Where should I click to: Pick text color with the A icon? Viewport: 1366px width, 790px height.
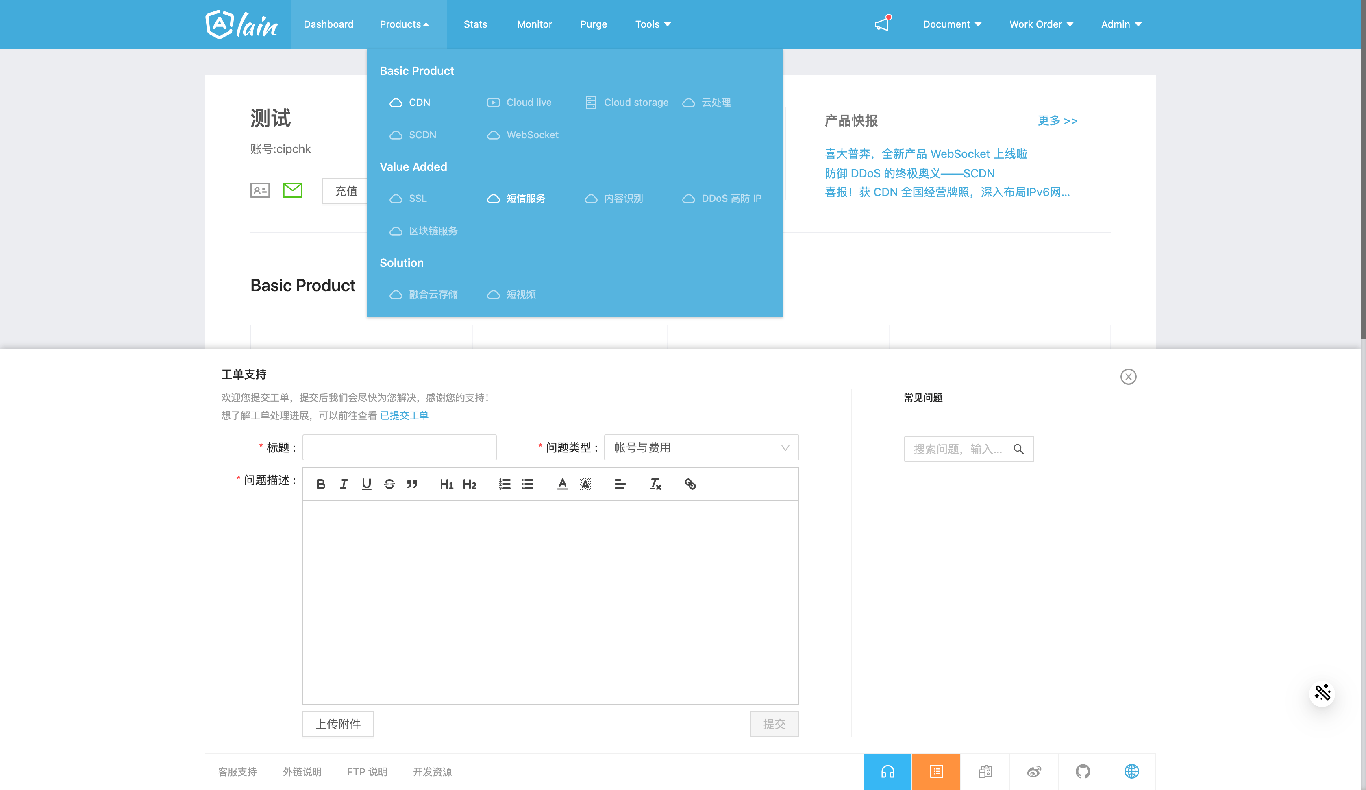pyautogui.click(x=562, y=484)
